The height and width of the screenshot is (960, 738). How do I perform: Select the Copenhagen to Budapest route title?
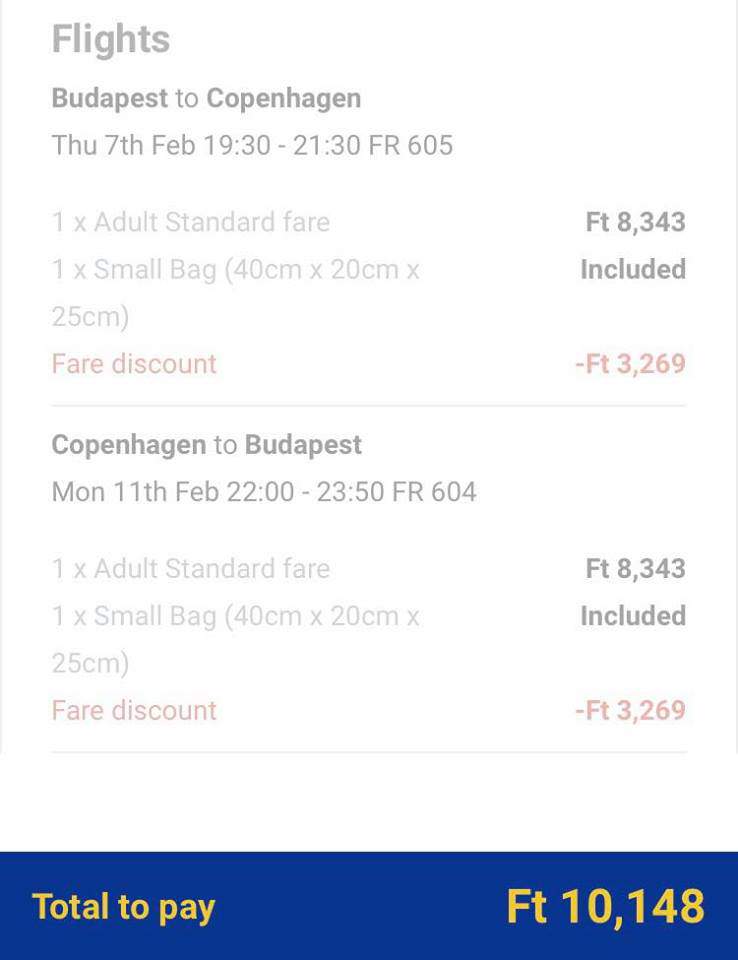[x=206, y=445]
